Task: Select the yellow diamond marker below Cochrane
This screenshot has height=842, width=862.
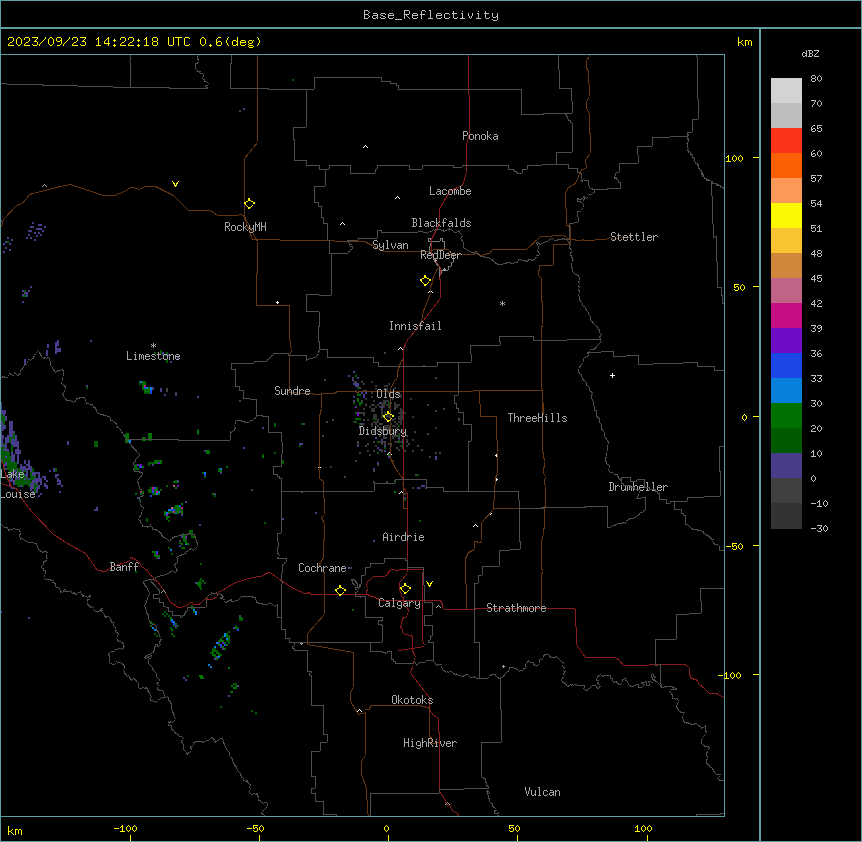Action: (340, 590)
